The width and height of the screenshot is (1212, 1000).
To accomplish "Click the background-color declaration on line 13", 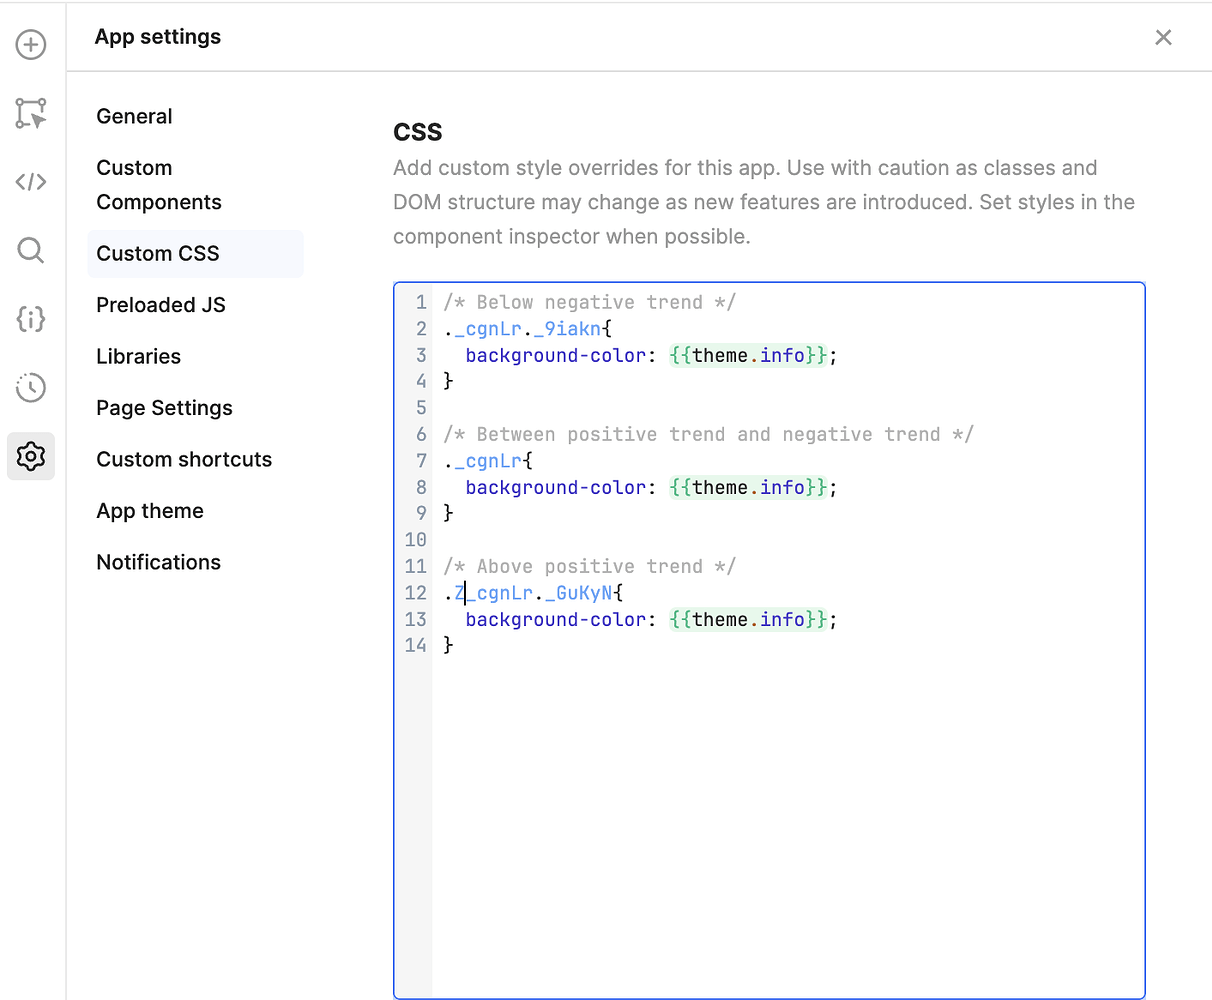I will click(x=651, y=619).
